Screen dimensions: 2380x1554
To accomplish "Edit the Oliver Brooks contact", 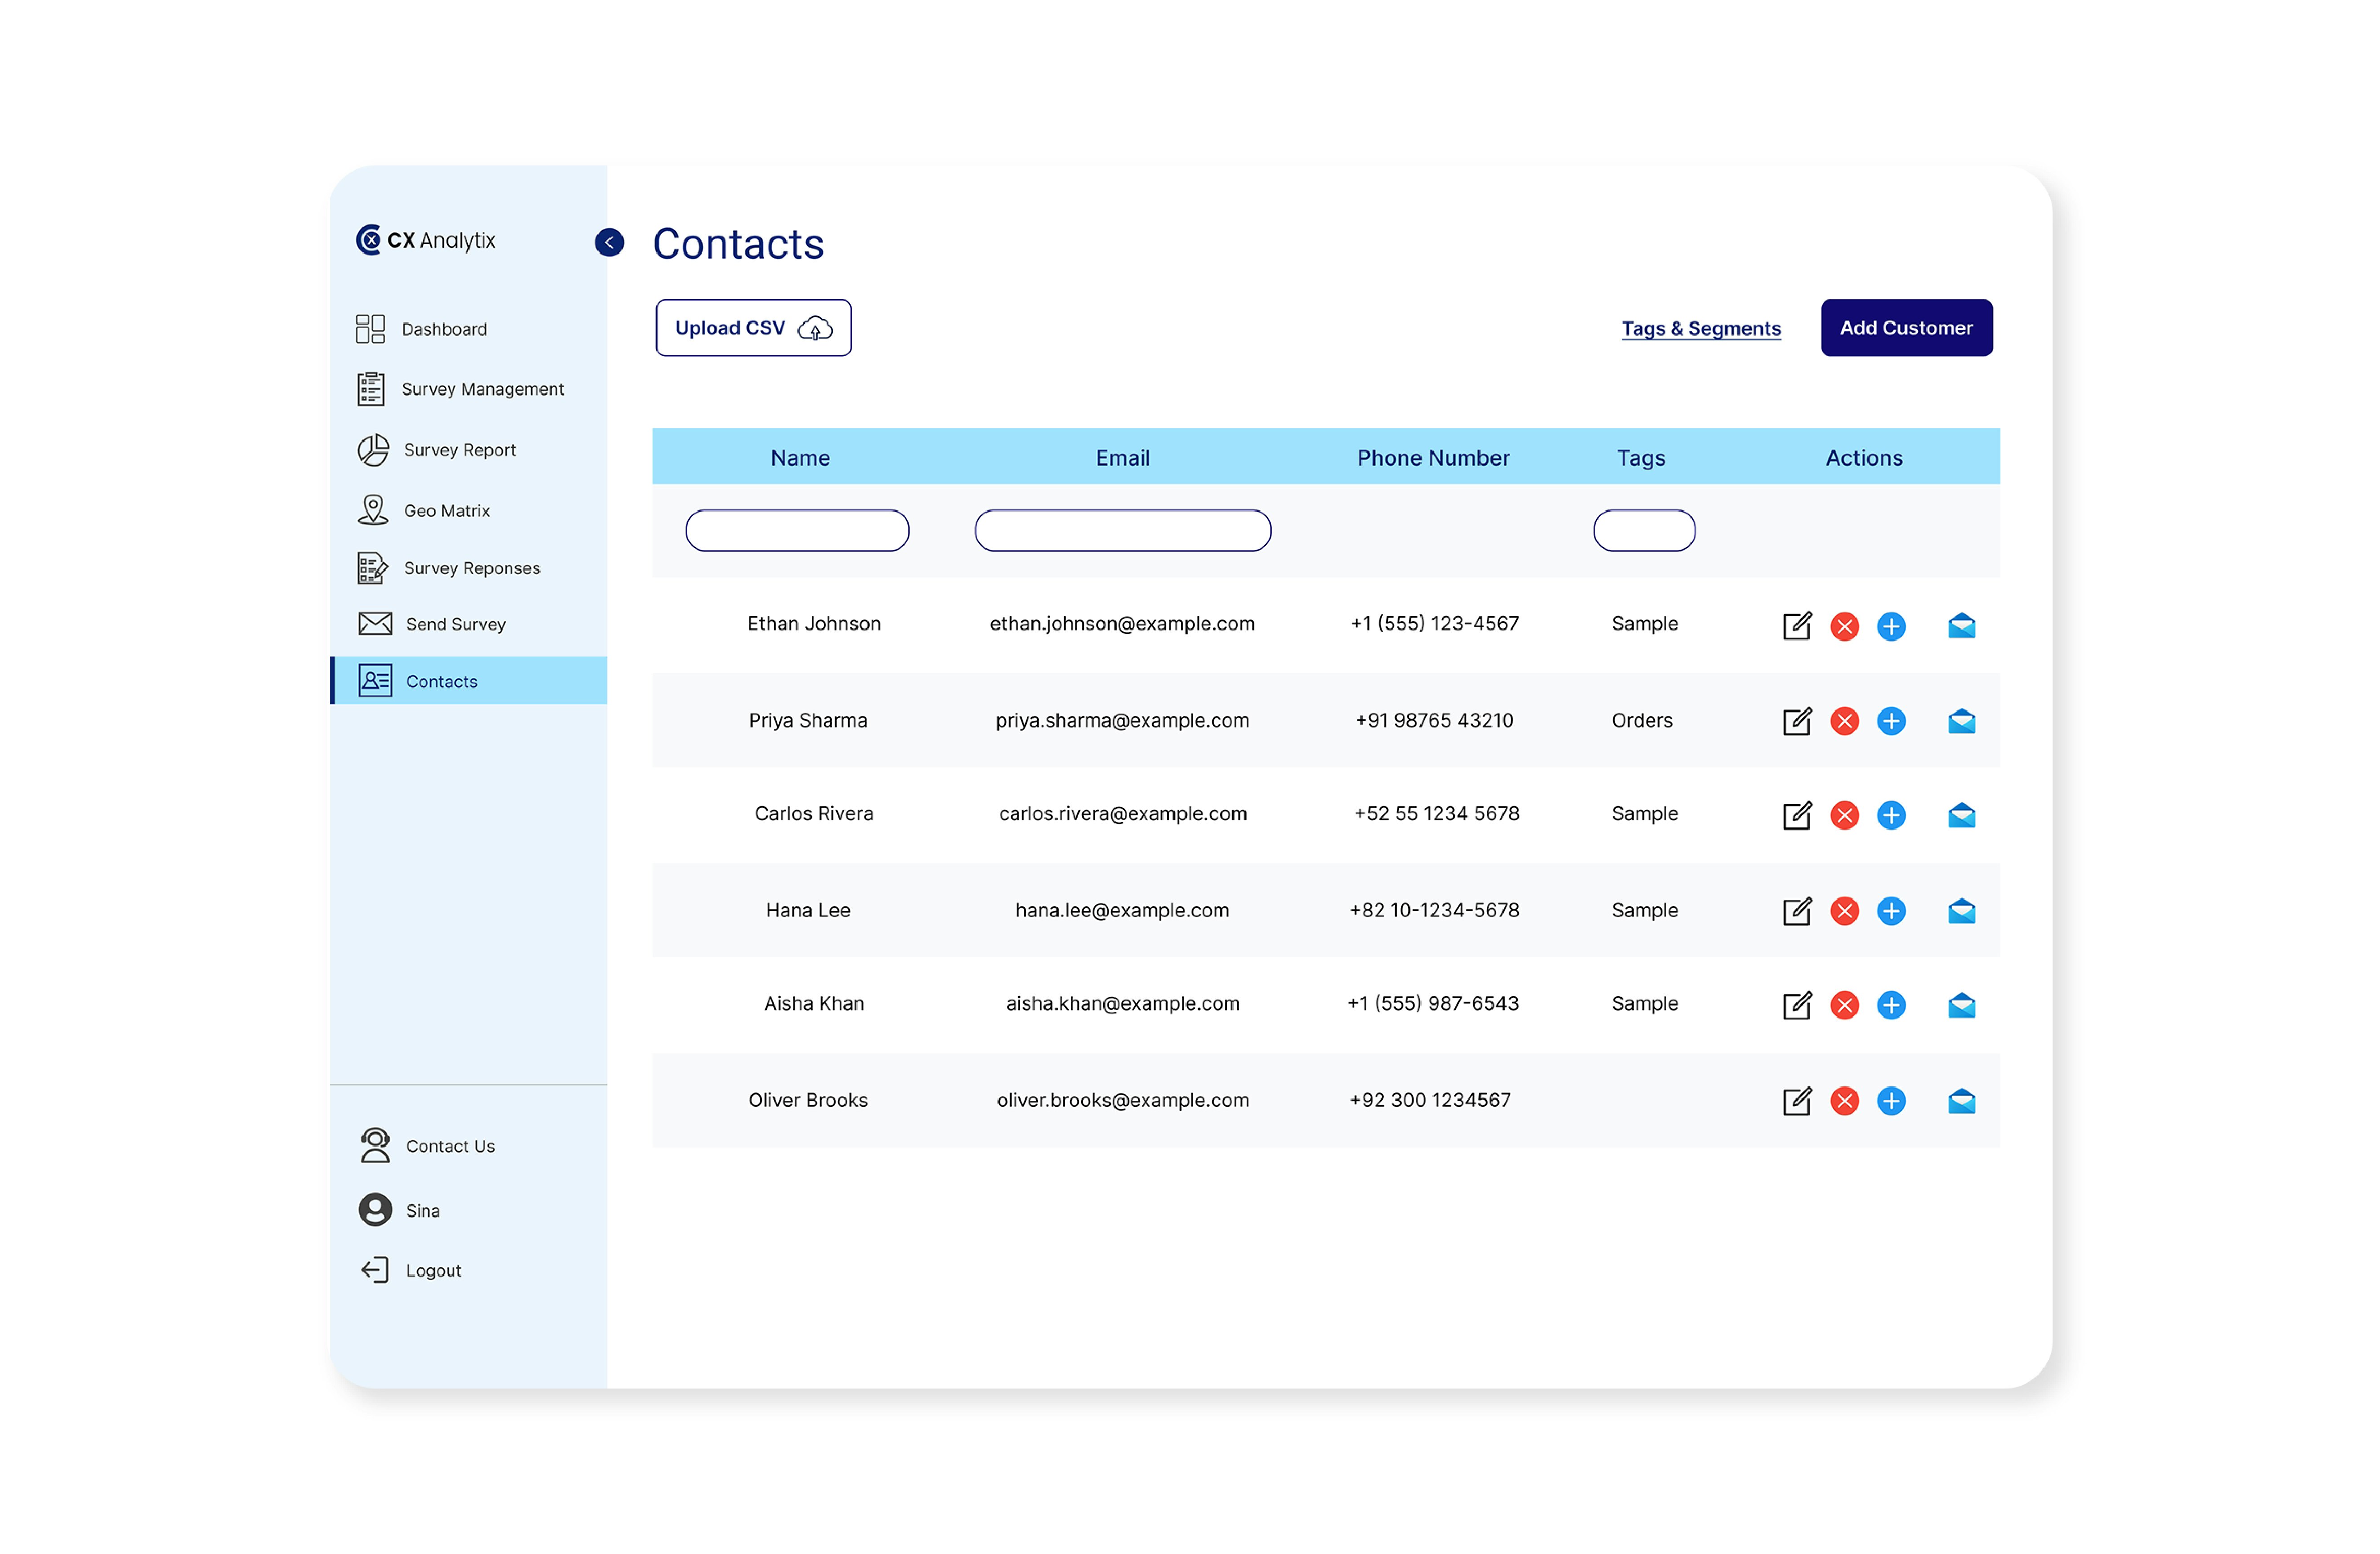I will (1797, 1101).
